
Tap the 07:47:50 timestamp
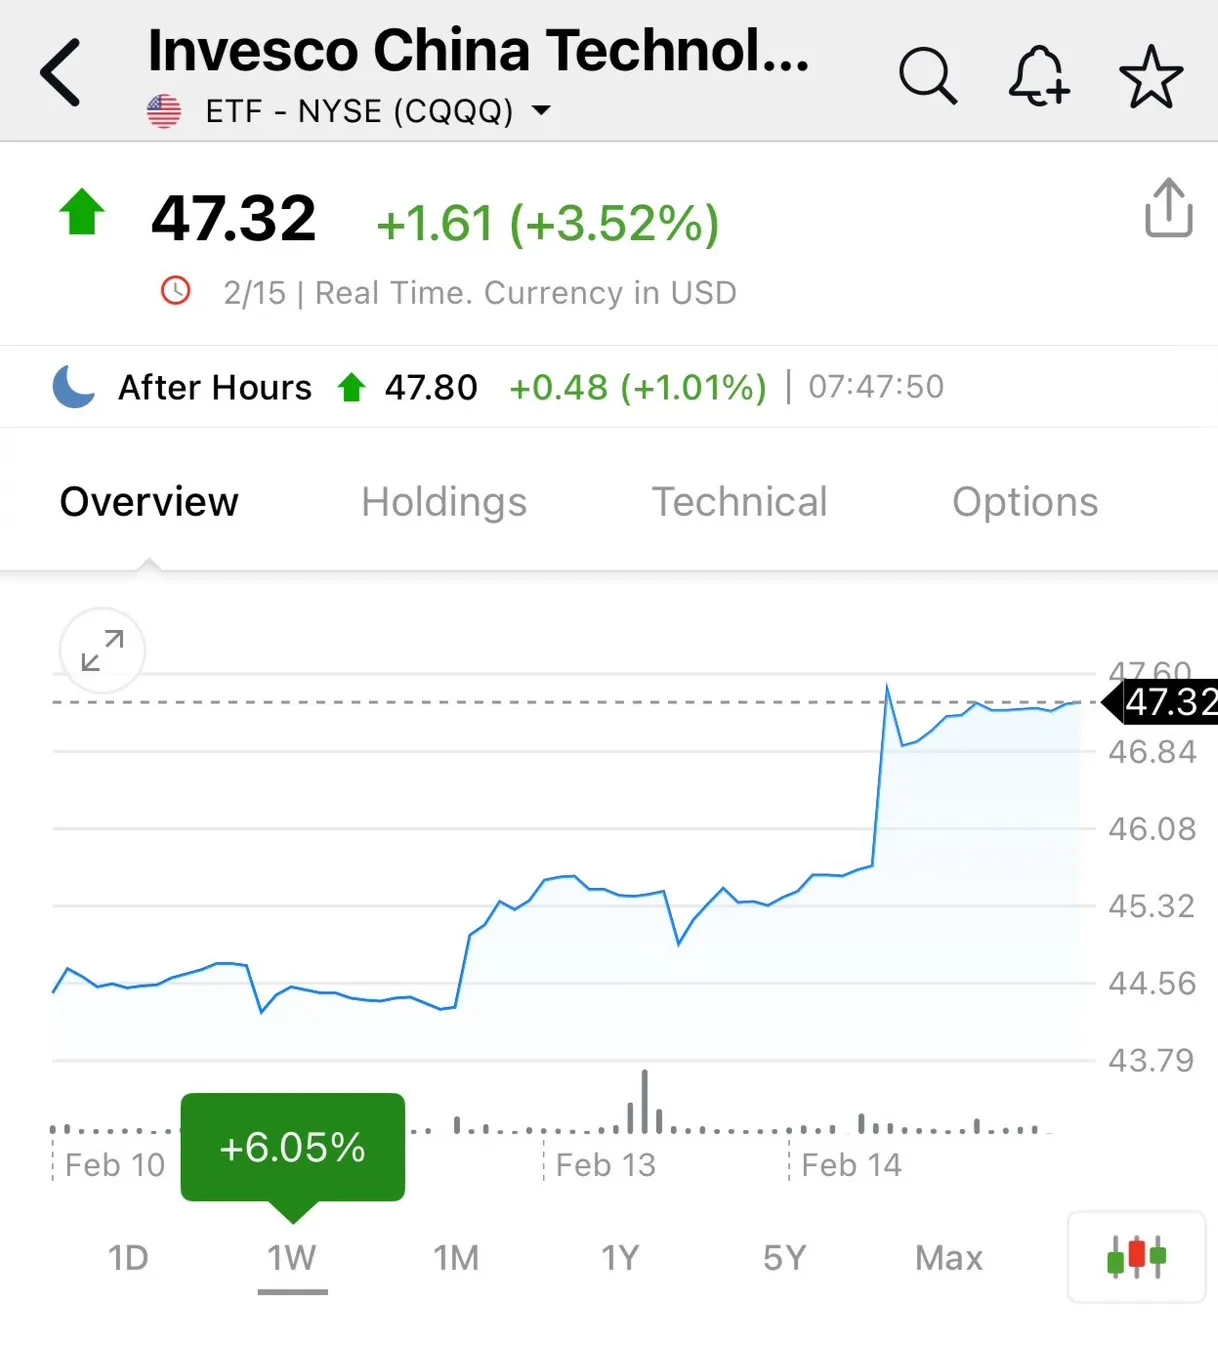pos(876,387)
